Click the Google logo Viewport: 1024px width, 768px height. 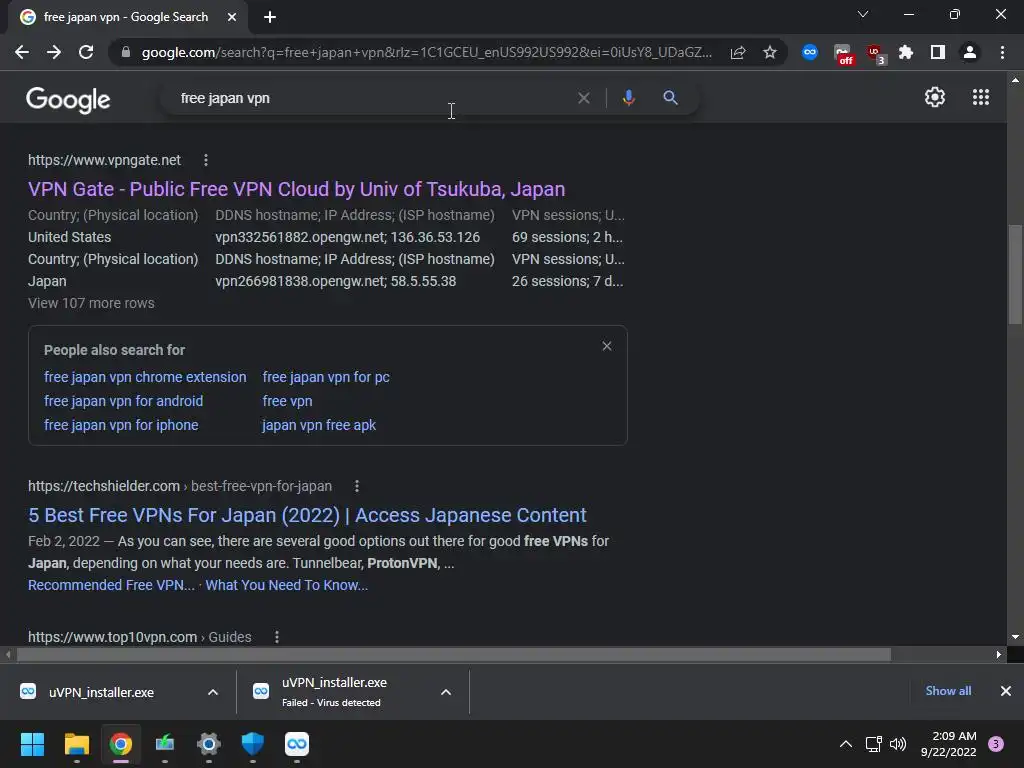click(x=69, y=100)
